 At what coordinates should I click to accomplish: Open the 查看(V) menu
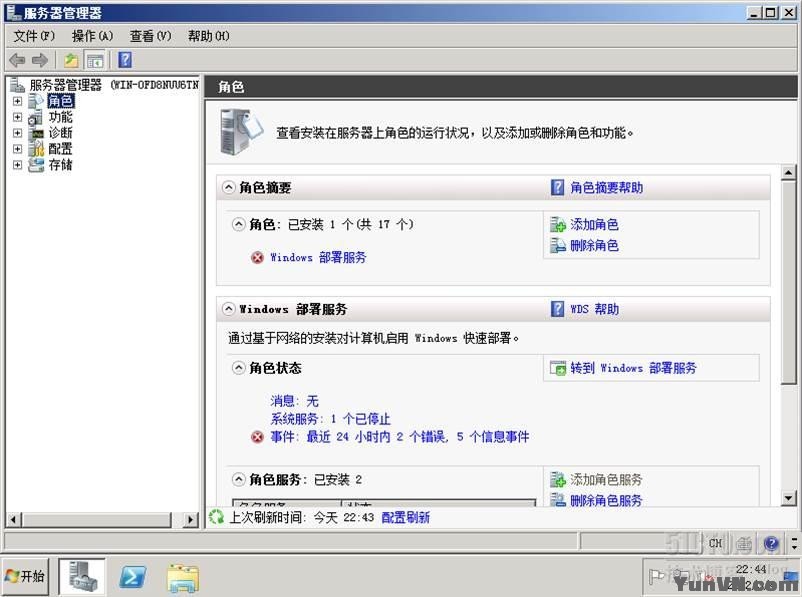point(150,36)
